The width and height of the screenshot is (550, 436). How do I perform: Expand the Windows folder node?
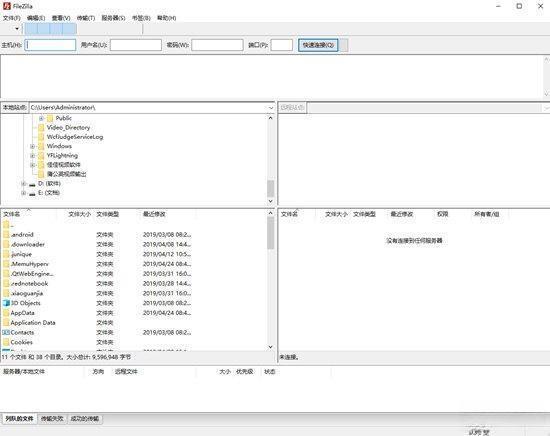pos(32,146)
